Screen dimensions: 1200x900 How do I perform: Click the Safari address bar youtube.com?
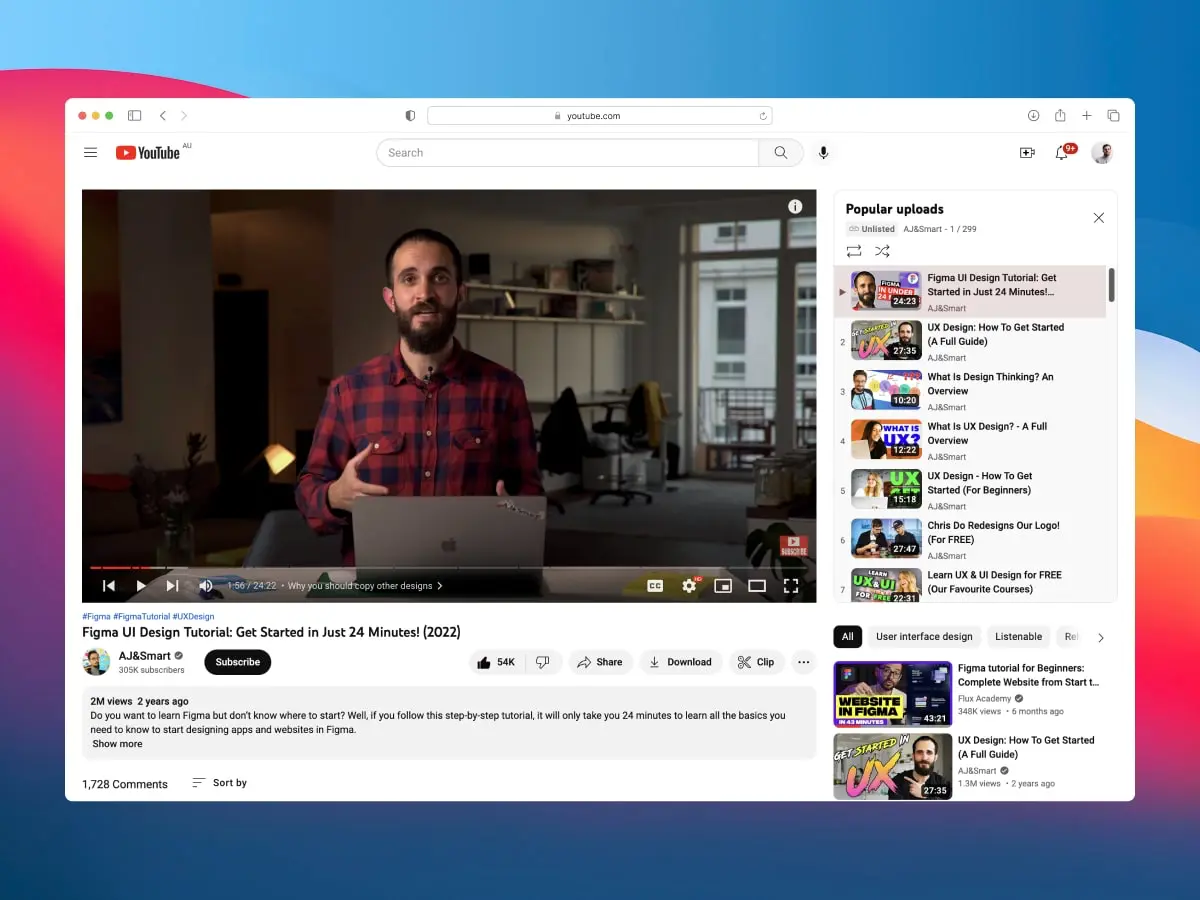click(599, 116)
